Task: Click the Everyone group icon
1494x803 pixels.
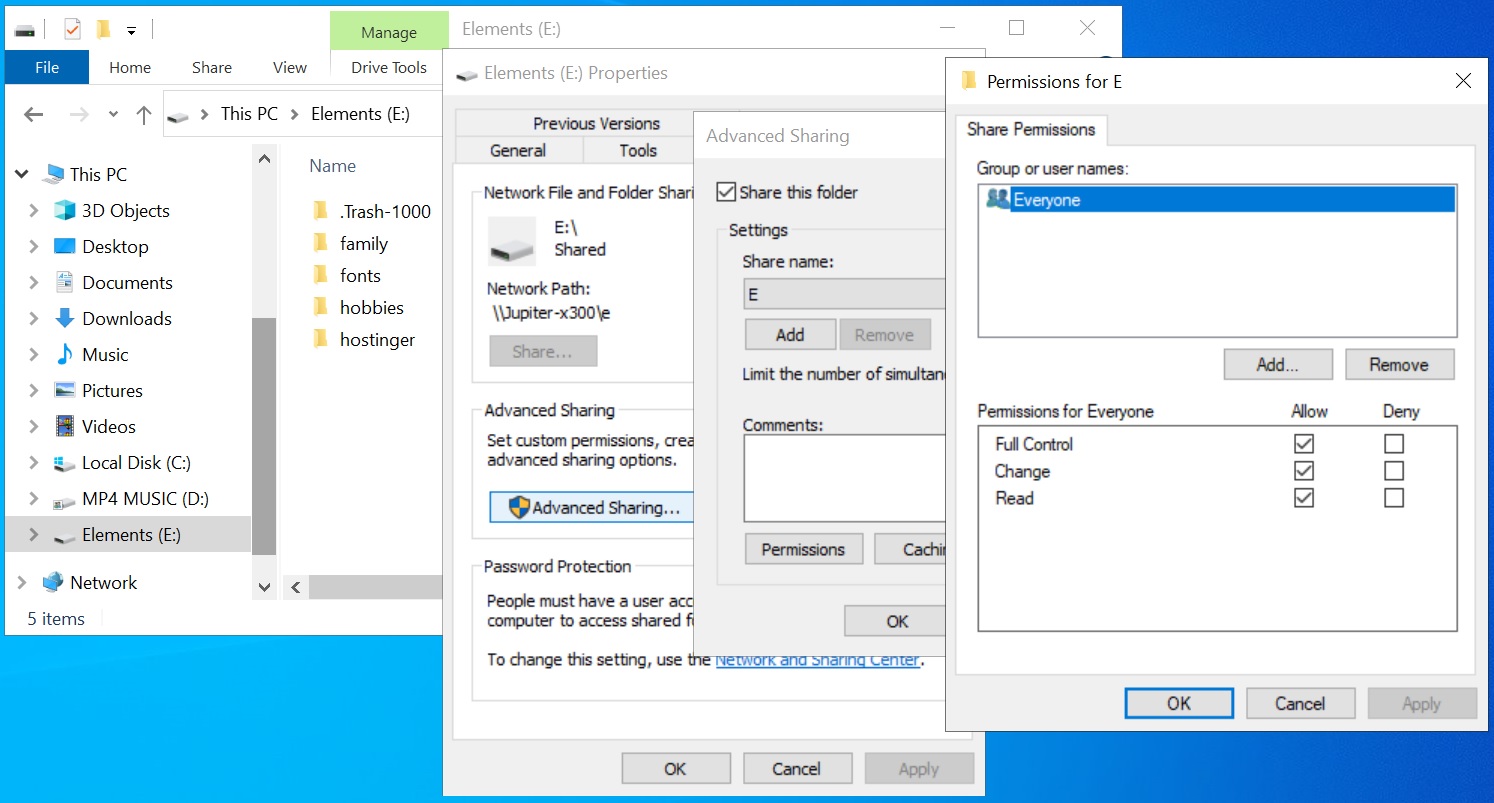Action: (997, 199)
